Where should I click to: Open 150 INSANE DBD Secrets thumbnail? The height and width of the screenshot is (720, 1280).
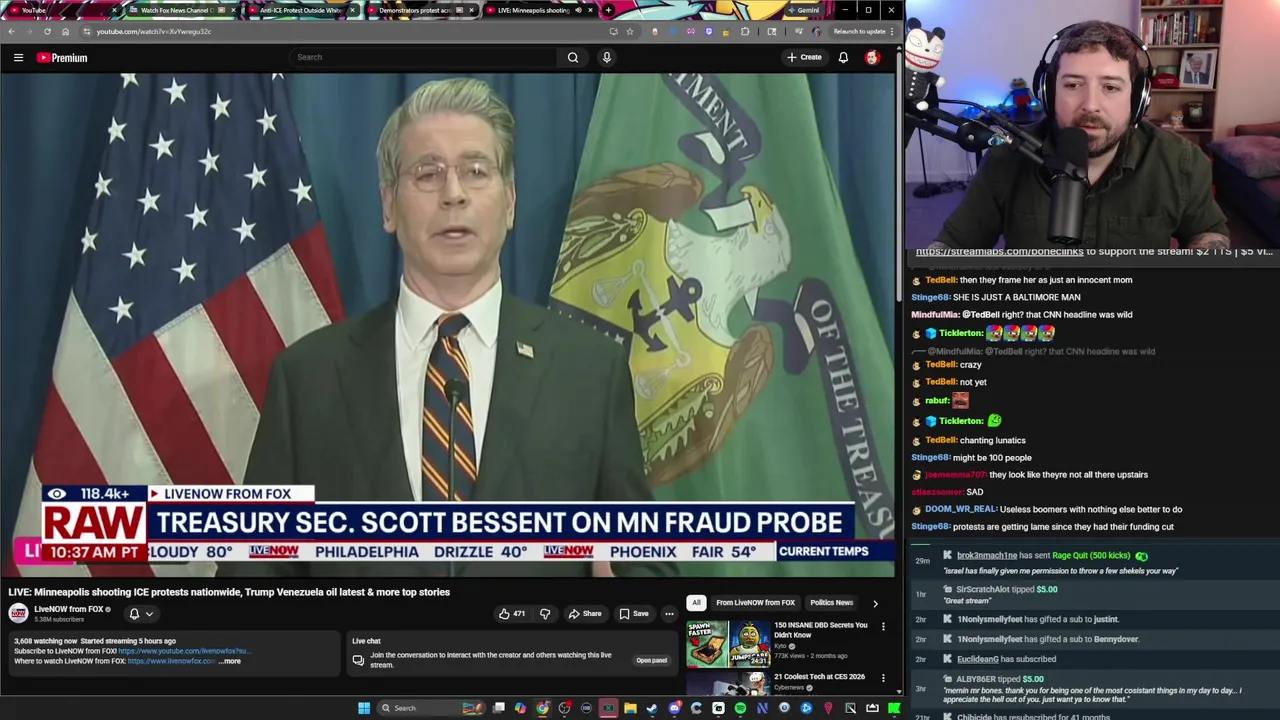click(x=728, y=644)
